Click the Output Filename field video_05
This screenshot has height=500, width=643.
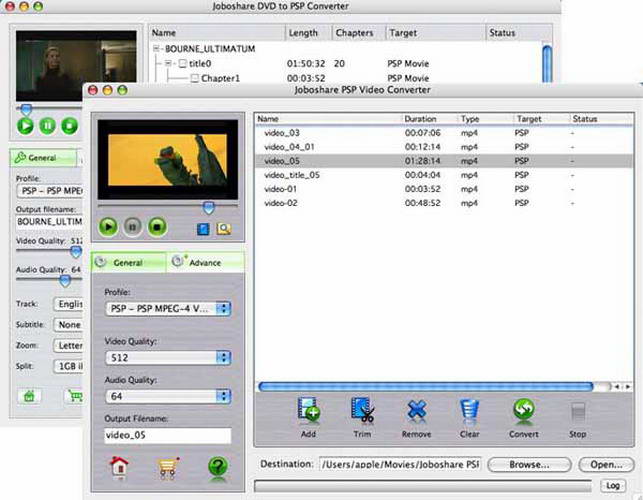point(168,435)
